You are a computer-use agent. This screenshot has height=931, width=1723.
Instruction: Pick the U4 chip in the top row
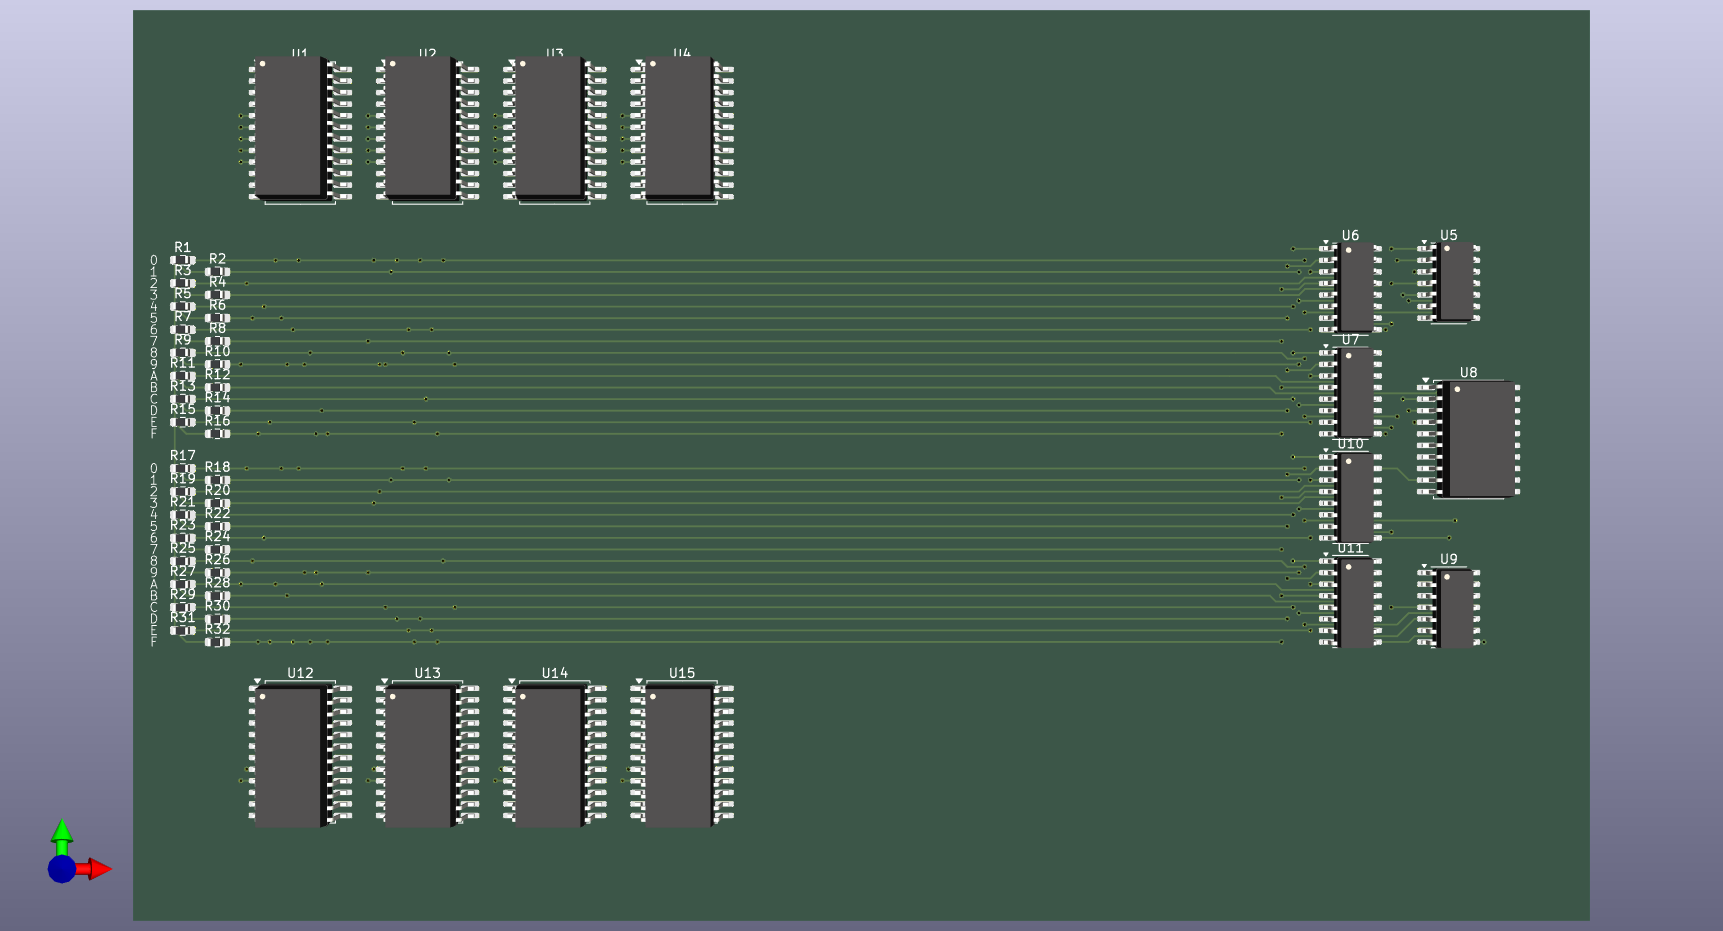678,126
